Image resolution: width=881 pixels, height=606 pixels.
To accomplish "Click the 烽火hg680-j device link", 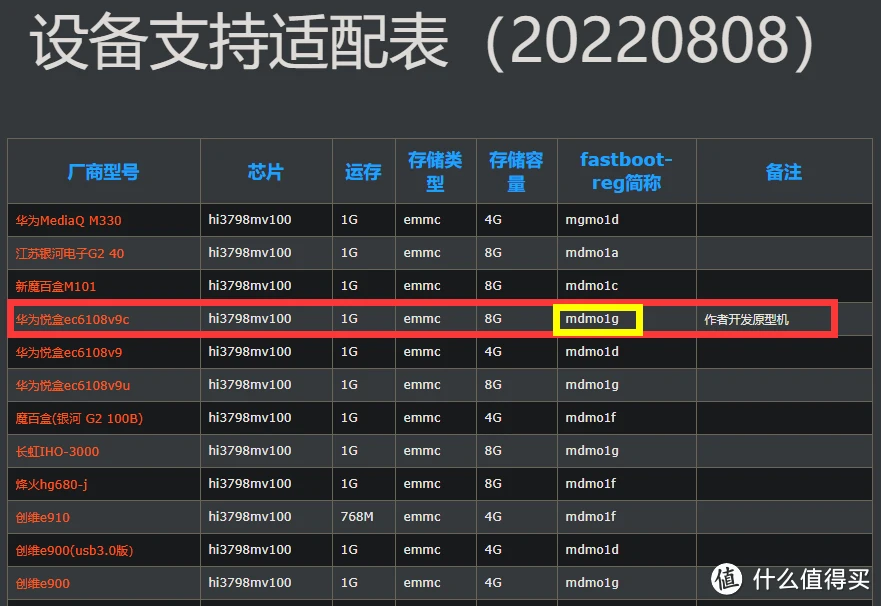I will pos(52,485).
